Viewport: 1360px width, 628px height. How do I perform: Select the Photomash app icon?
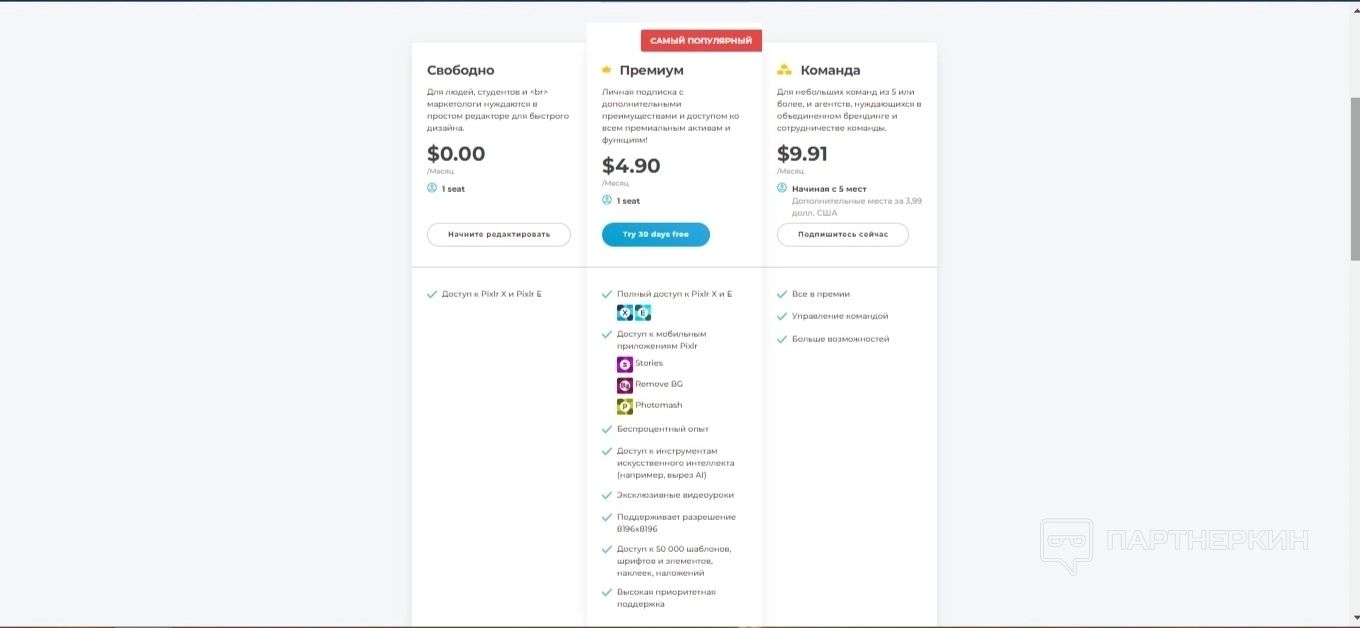pyautogui.click(x=625, y=406)
